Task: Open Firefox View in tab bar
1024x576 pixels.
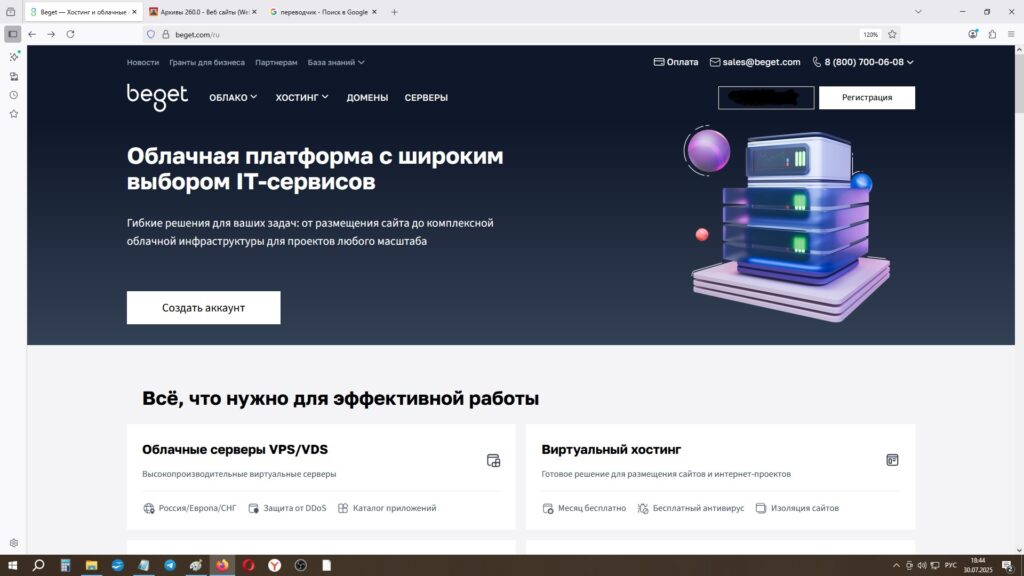Action: [10, 12]
